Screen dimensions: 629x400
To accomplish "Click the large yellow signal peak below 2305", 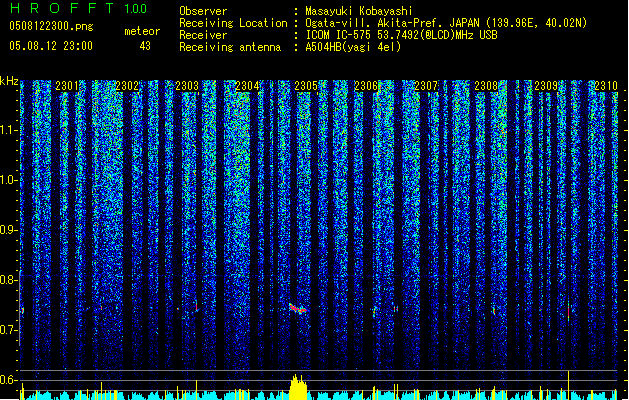I will pyautogui.click(x=298, y=386).
